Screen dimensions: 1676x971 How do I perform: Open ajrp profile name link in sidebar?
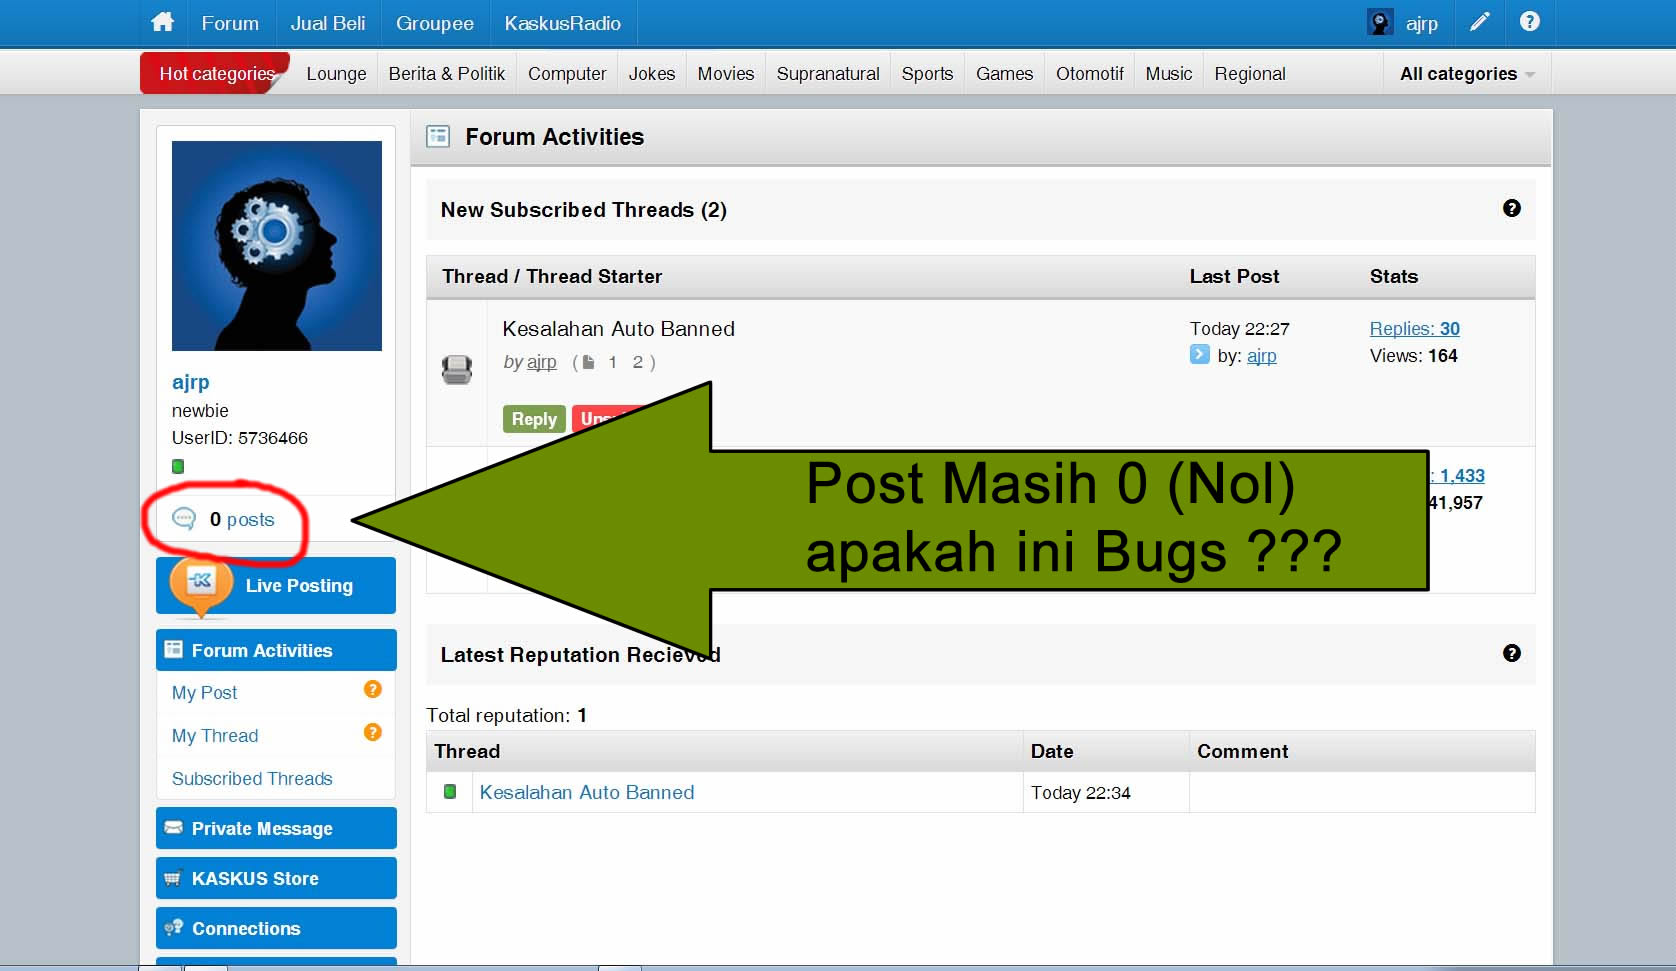[190, 382]
